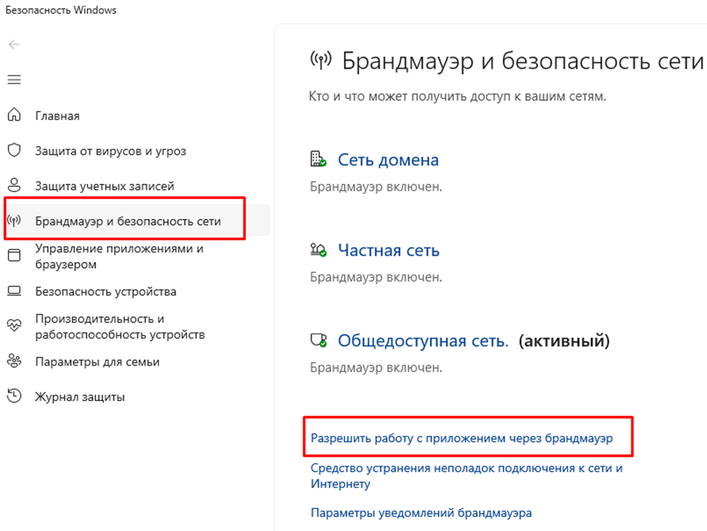Open Безопасность устройства section
The image size is (707, 531).
106,292
